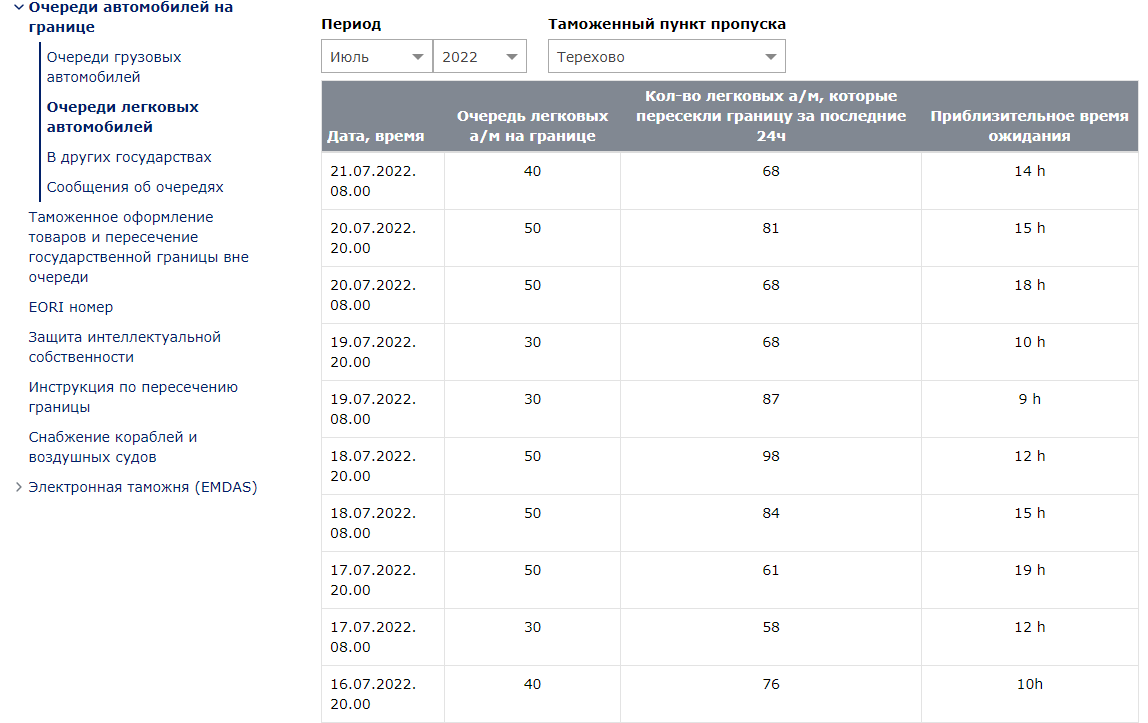
Task: Go to Снабжение кораблей и воздушных судов
Action: click(x=113, y=447)
